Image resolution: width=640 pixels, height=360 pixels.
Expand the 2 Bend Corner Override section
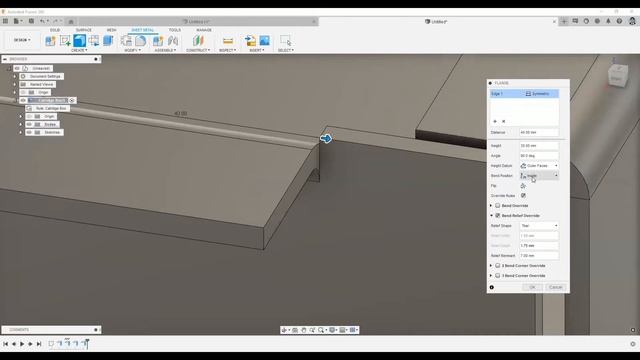pyautogui.click(x=491, y=265)
